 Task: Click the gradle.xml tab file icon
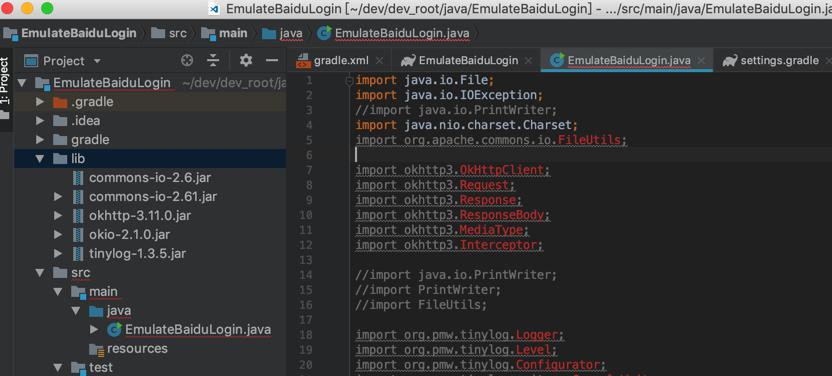tap(302, 61)
